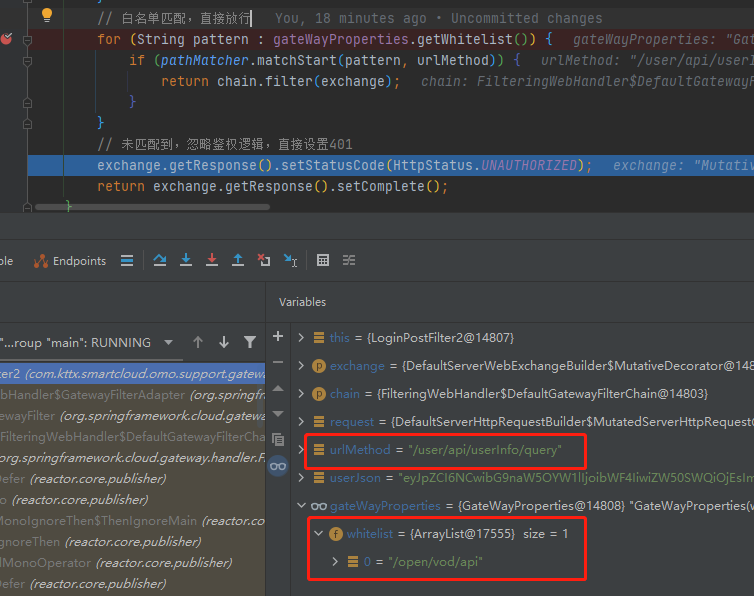Image resolution: width=754 pixels, height=596 pixels.
Task: Toggle the watches glasses icon in Variables sidebar
Action: point(278,465)
